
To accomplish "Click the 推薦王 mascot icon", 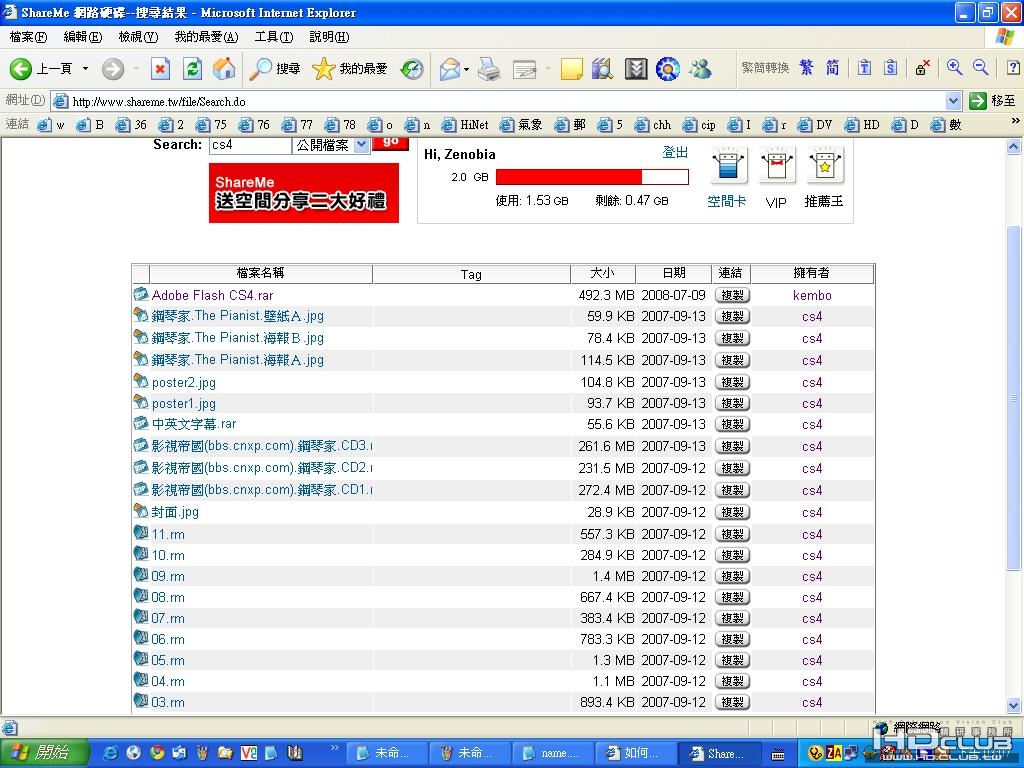I will click(x=825, y=165).
